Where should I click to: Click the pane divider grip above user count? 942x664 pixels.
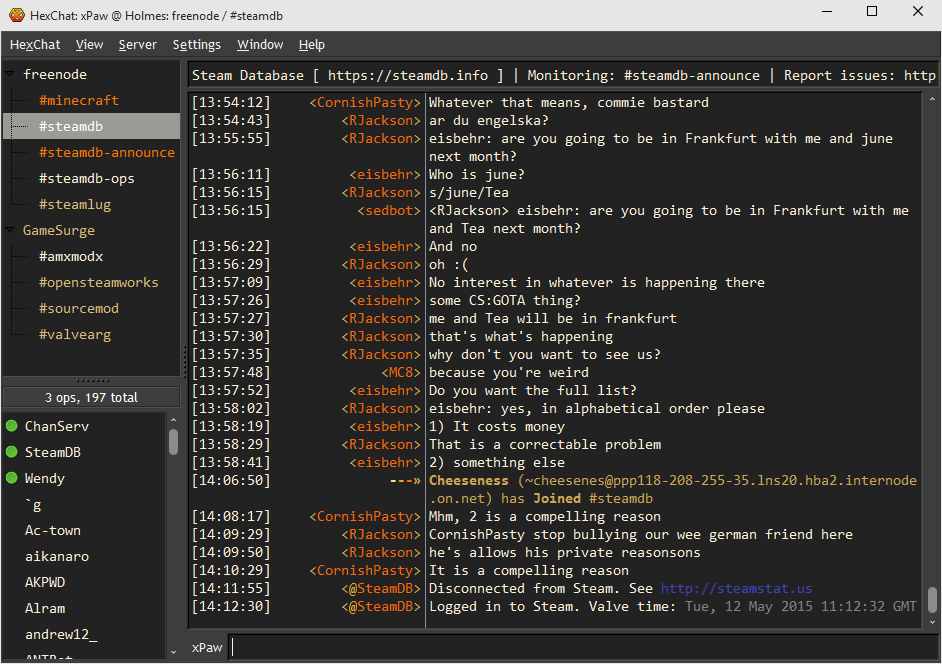click(x=92, y=381)
